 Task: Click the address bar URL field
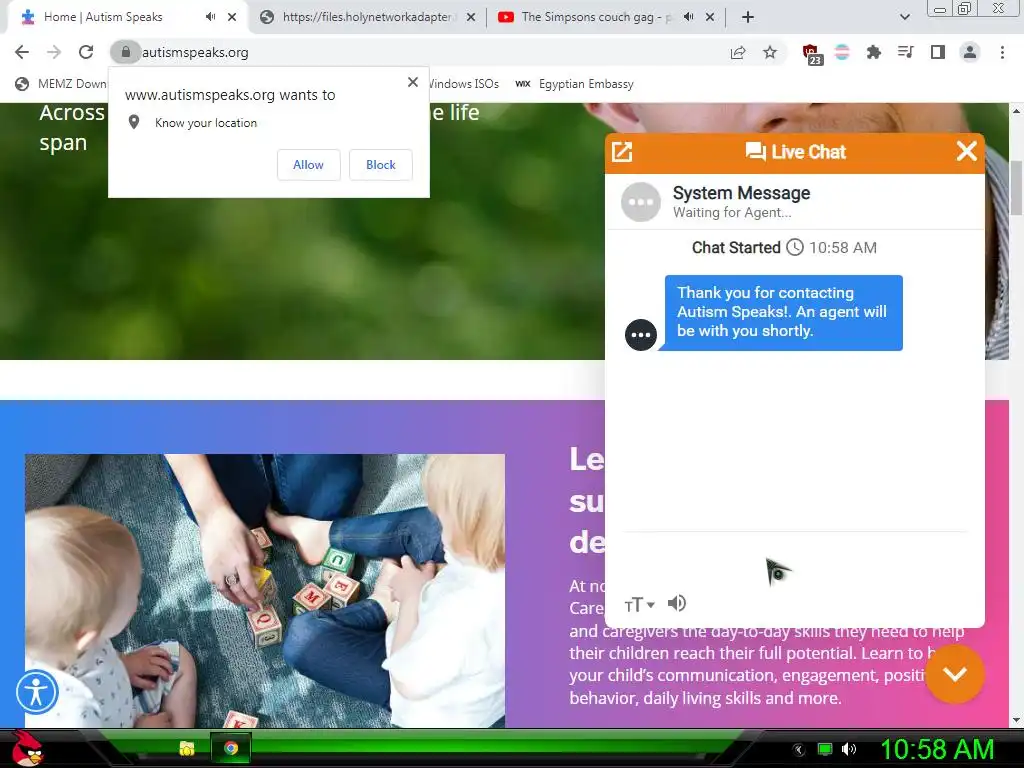pyautogui.click(x=431, y=52)
